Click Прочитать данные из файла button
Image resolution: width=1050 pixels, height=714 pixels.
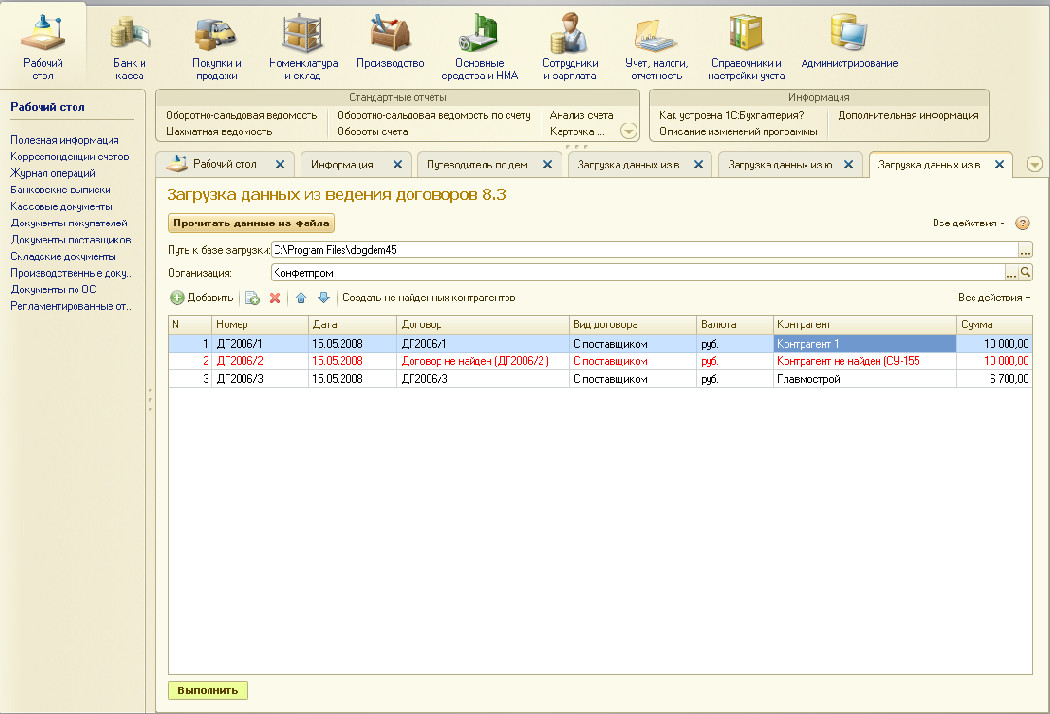point(251,224)
